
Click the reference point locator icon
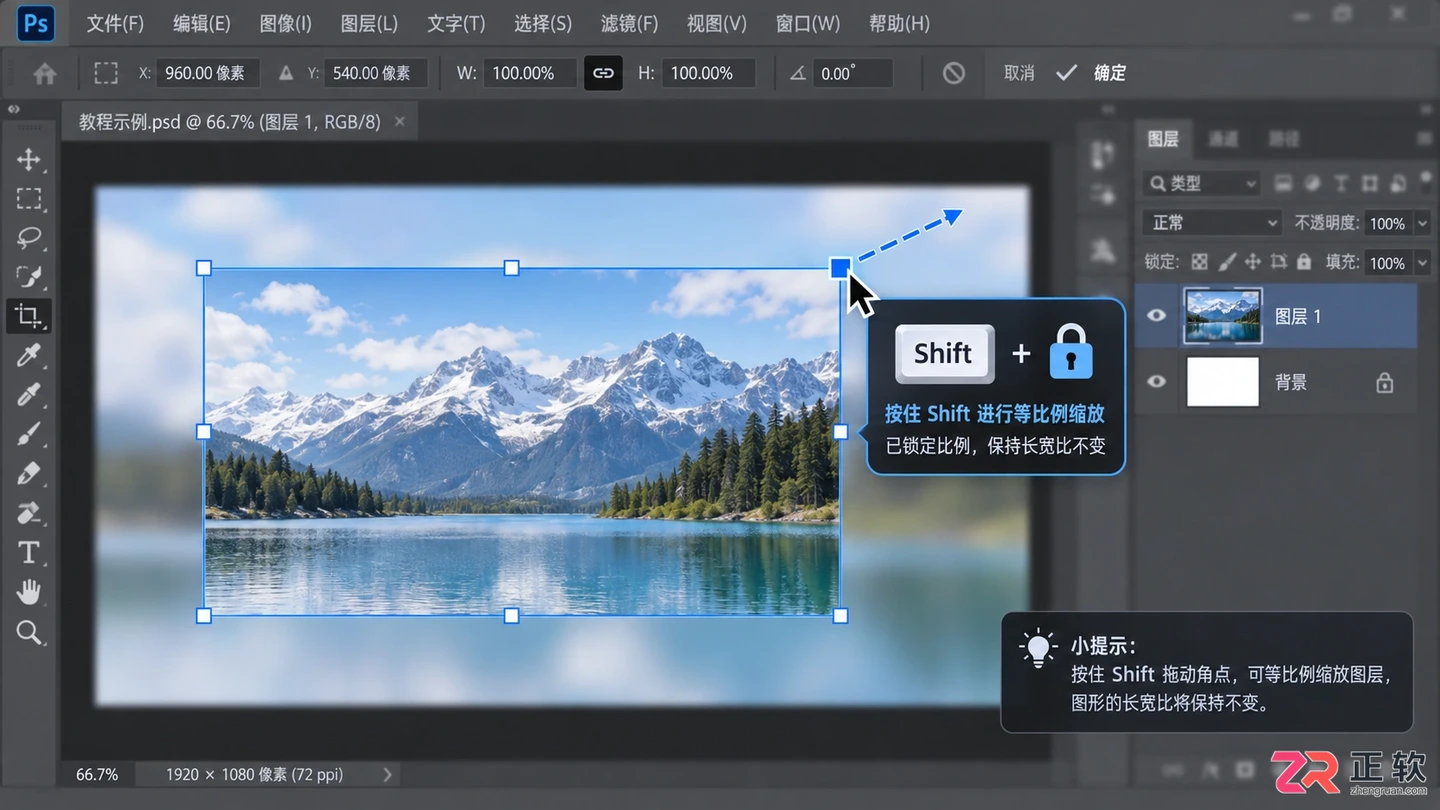106,73
